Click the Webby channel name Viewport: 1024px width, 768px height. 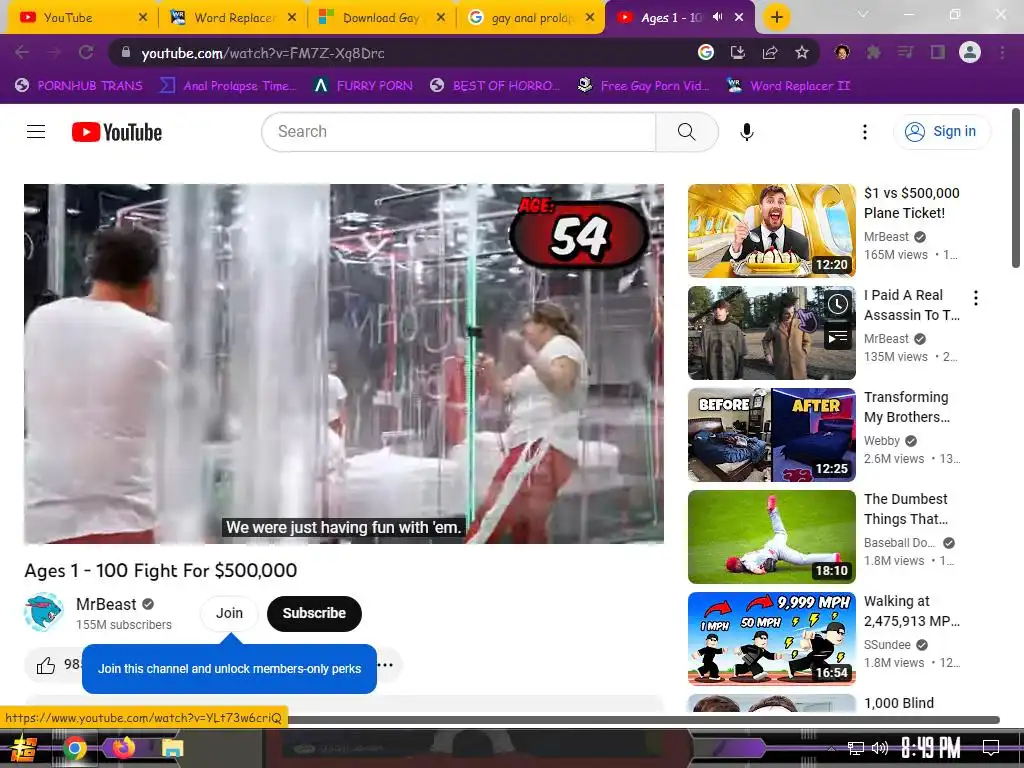tap(882, 441)
